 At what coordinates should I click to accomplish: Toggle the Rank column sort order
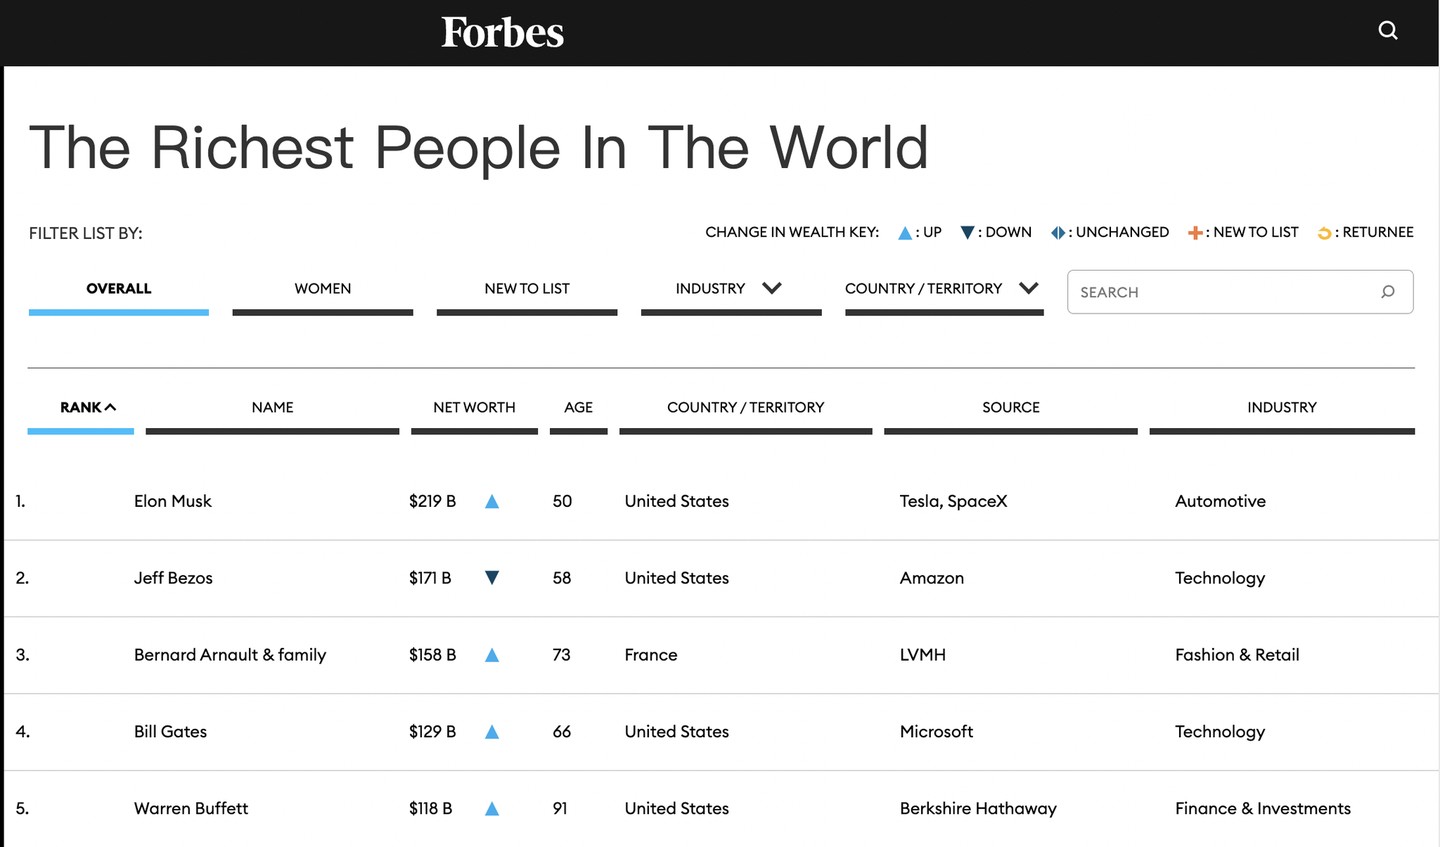pyautogui.click(x=87, y=408)
